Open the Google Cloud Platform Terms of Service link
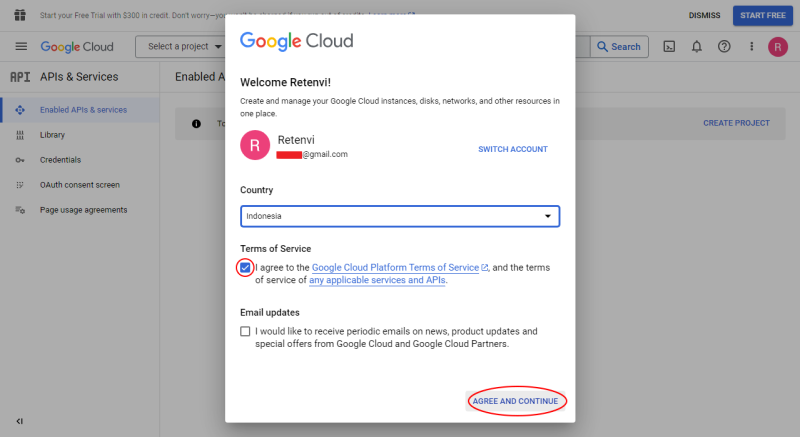This screenshot has width=800, height=437. [395, 267]
